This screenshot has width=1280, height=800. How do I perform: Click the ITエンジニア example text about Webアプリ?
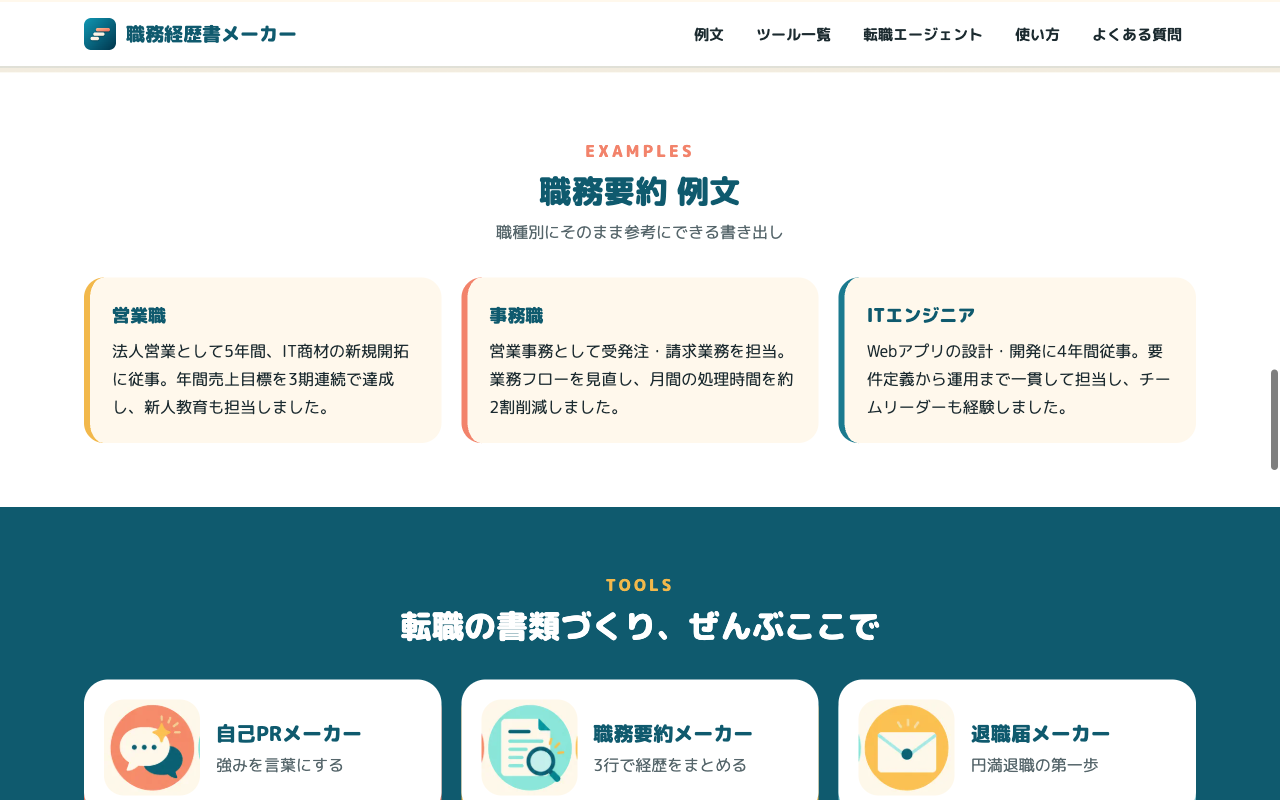tap(1018, 380)
